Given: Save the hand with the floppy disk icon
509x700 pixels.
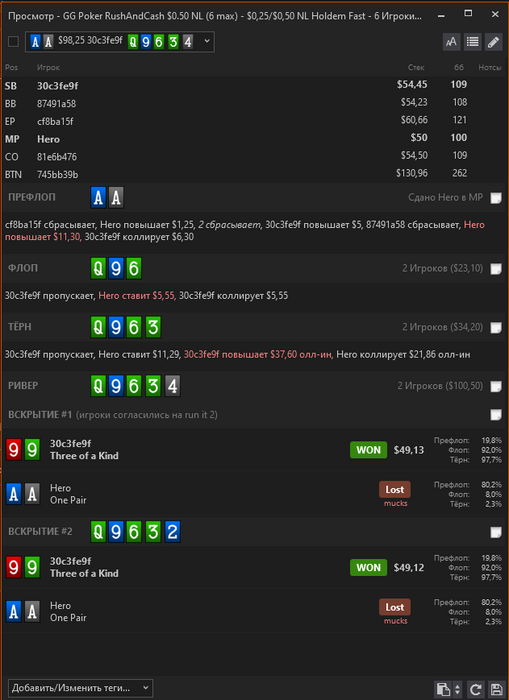Looking at the screenshot, I should [495, 689].
